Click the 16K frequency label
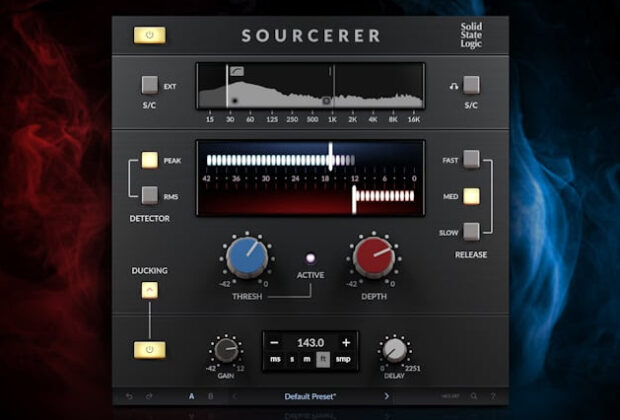 point(414,119)
